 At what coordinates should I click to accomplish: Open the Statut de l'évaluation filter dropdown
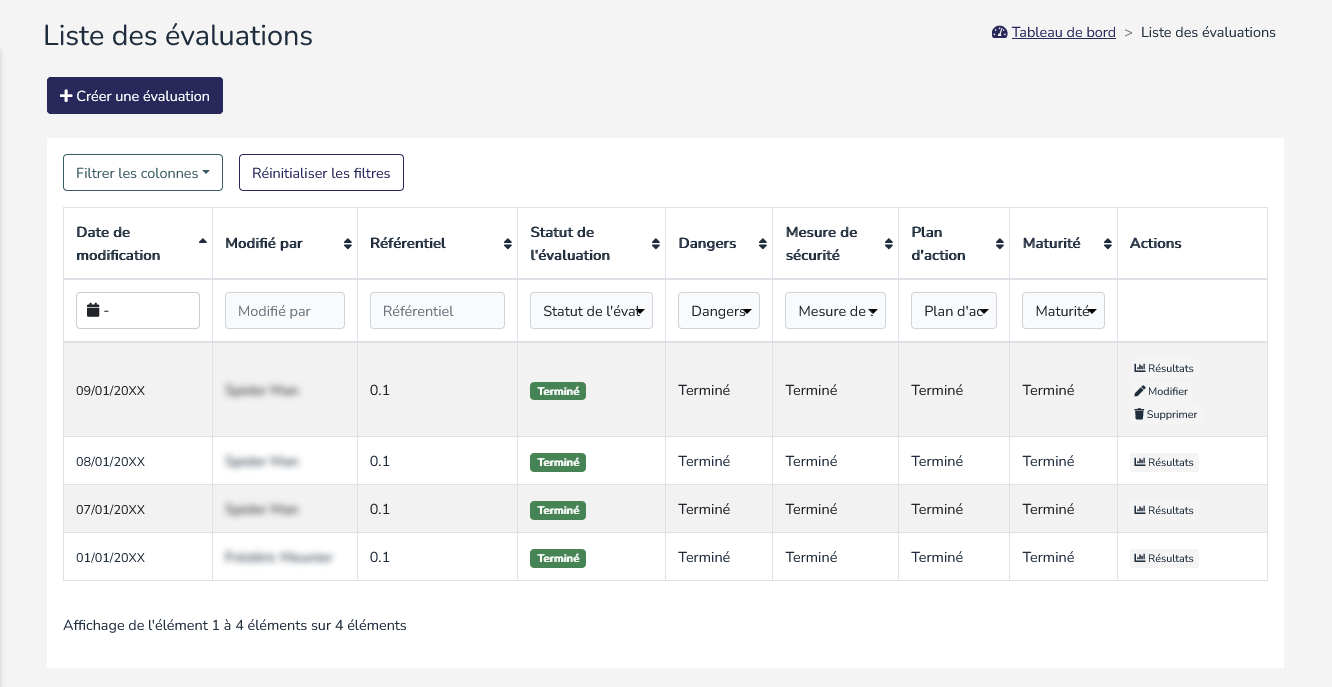point(591,311)
